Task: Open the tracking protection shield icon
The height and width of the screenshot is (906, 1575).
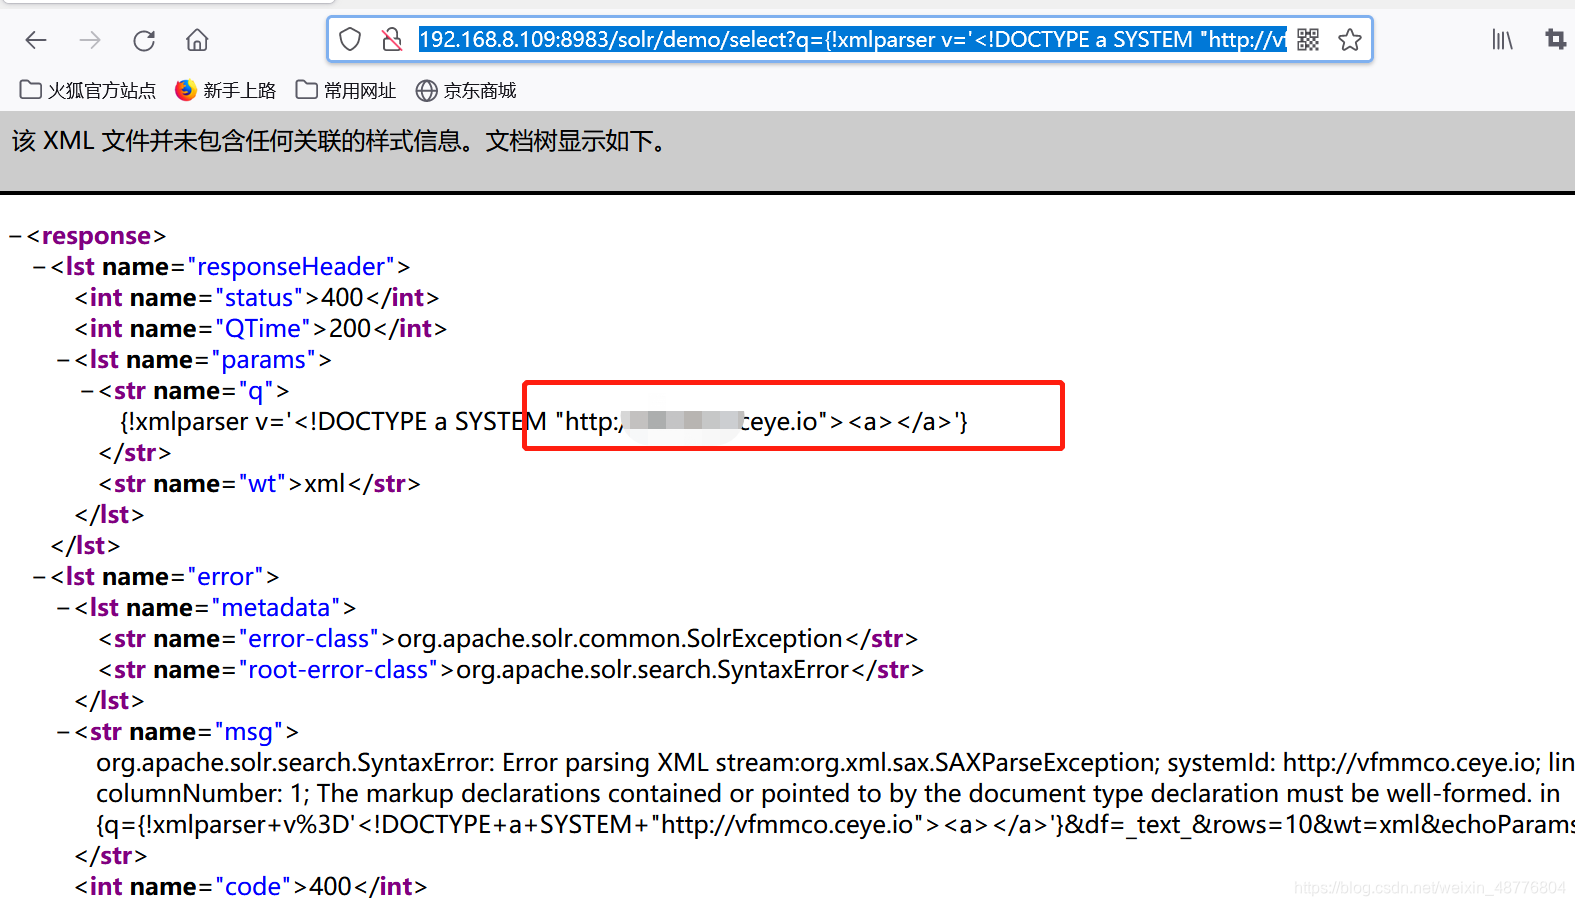Action: pyautogui.click(x=350, y=40)
